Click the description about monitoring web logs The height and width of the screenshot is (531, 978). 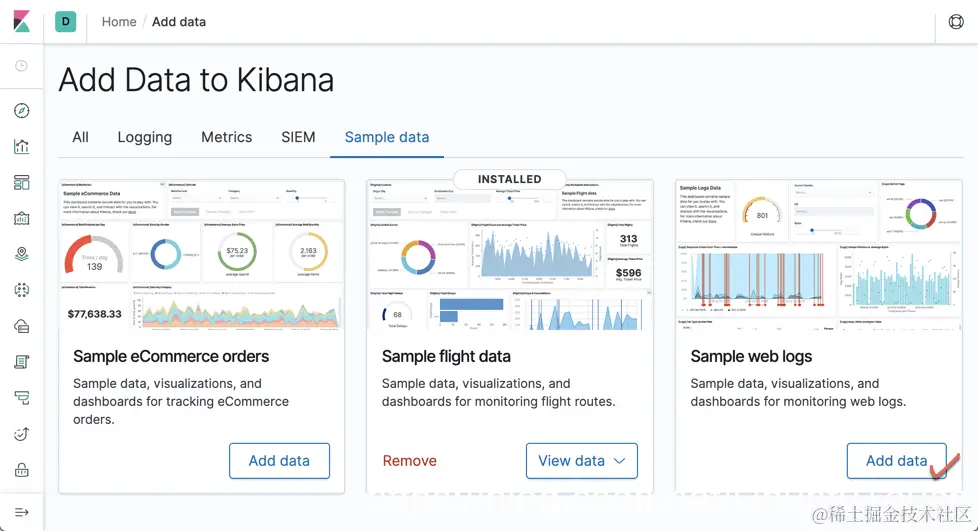pyautogui.click(x=798, y=392)
